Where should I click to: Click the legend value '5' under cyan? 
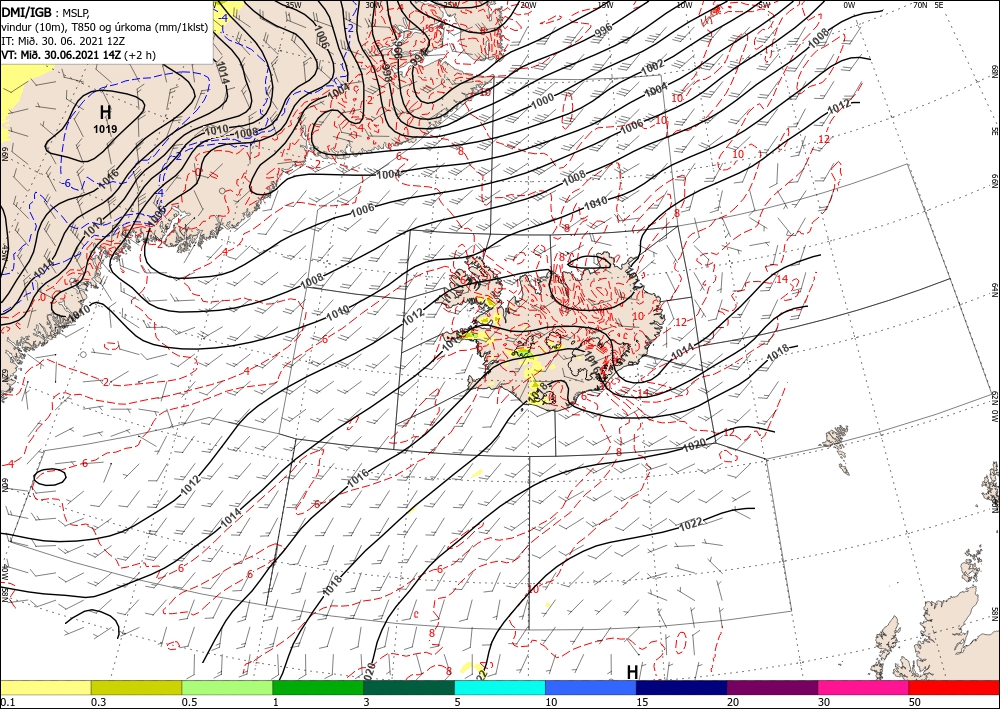(x=458, y=702)
